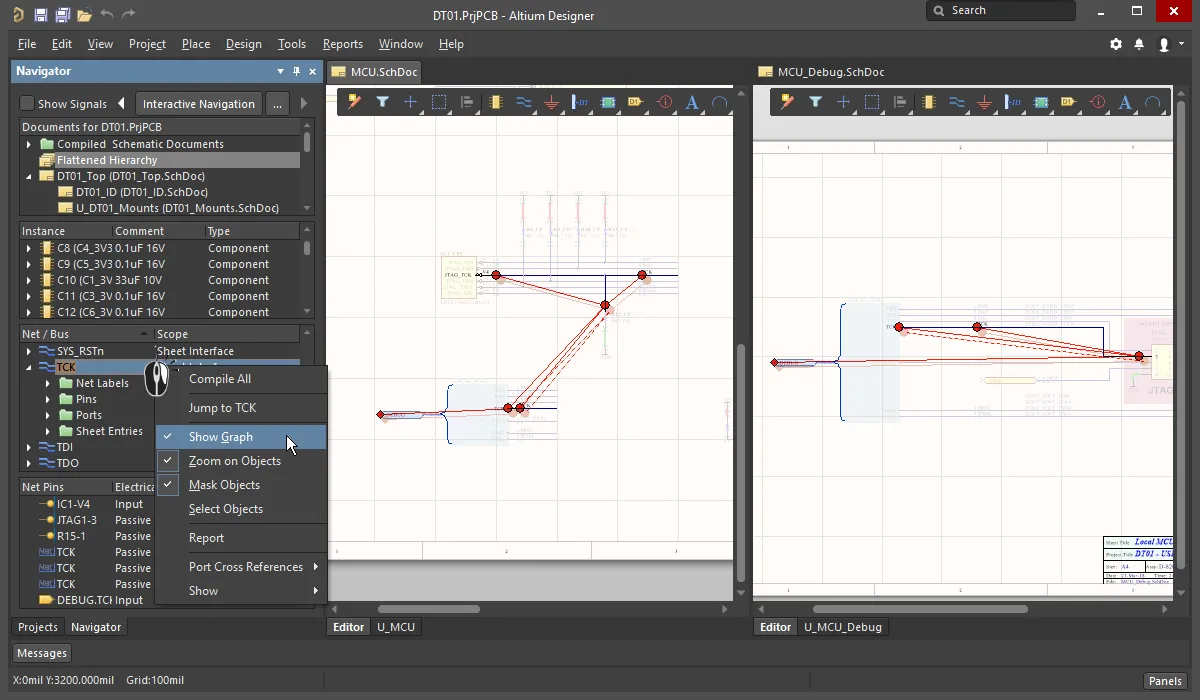Navigate back with the left arrow button
The image size is (1200, 700).
tap(122, 104)
